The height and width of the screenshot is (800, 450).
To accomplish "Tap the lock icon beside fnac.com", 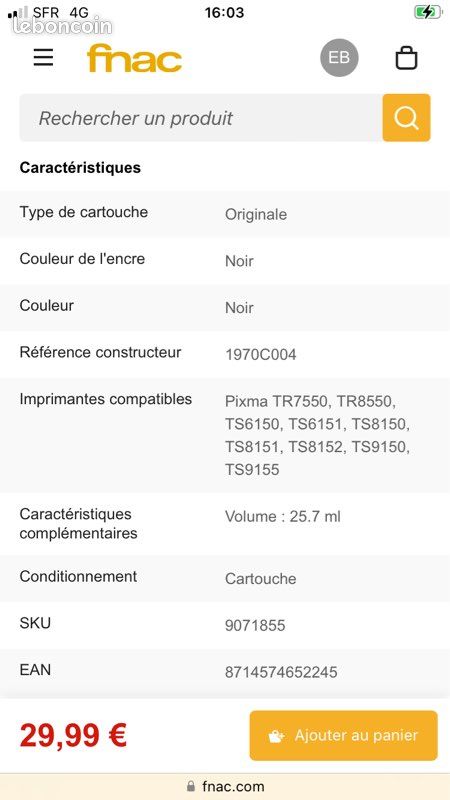I will [x=191, y=786].
